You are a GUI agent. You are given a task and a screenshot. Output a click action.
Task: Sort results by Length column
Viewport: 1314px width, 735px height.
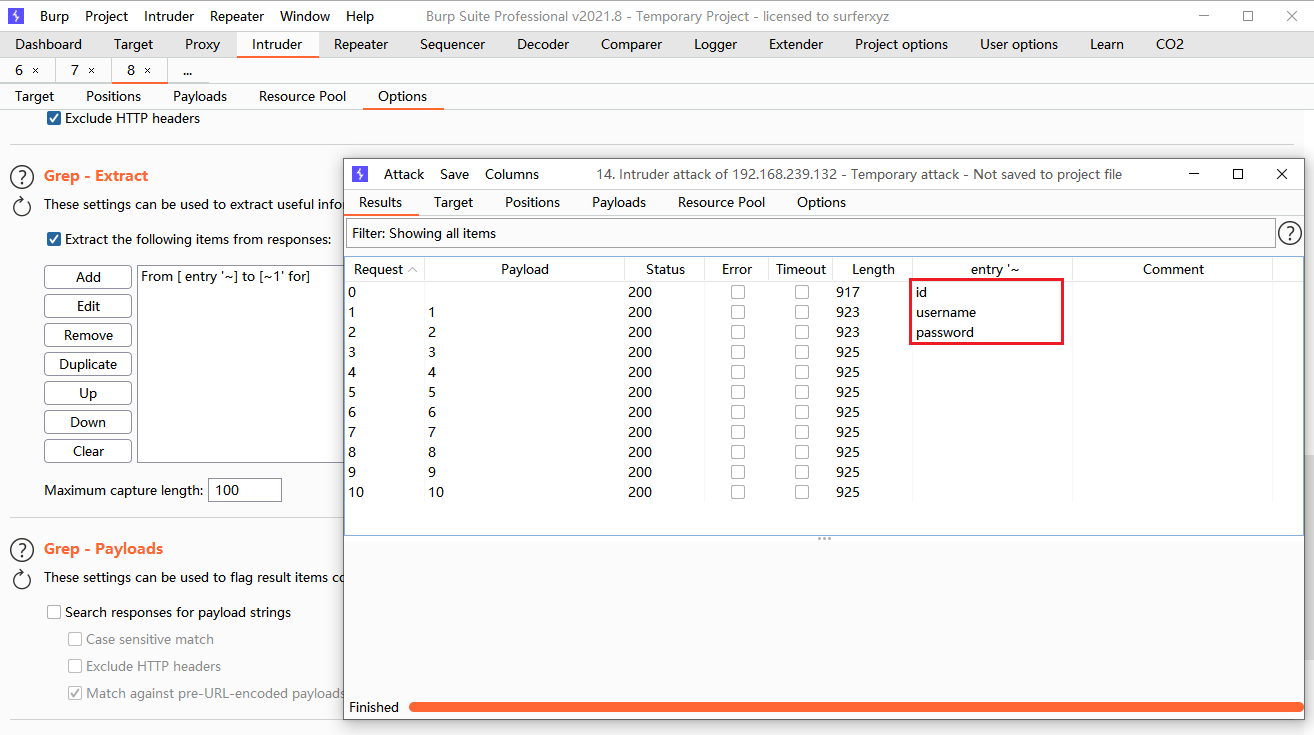873,269
